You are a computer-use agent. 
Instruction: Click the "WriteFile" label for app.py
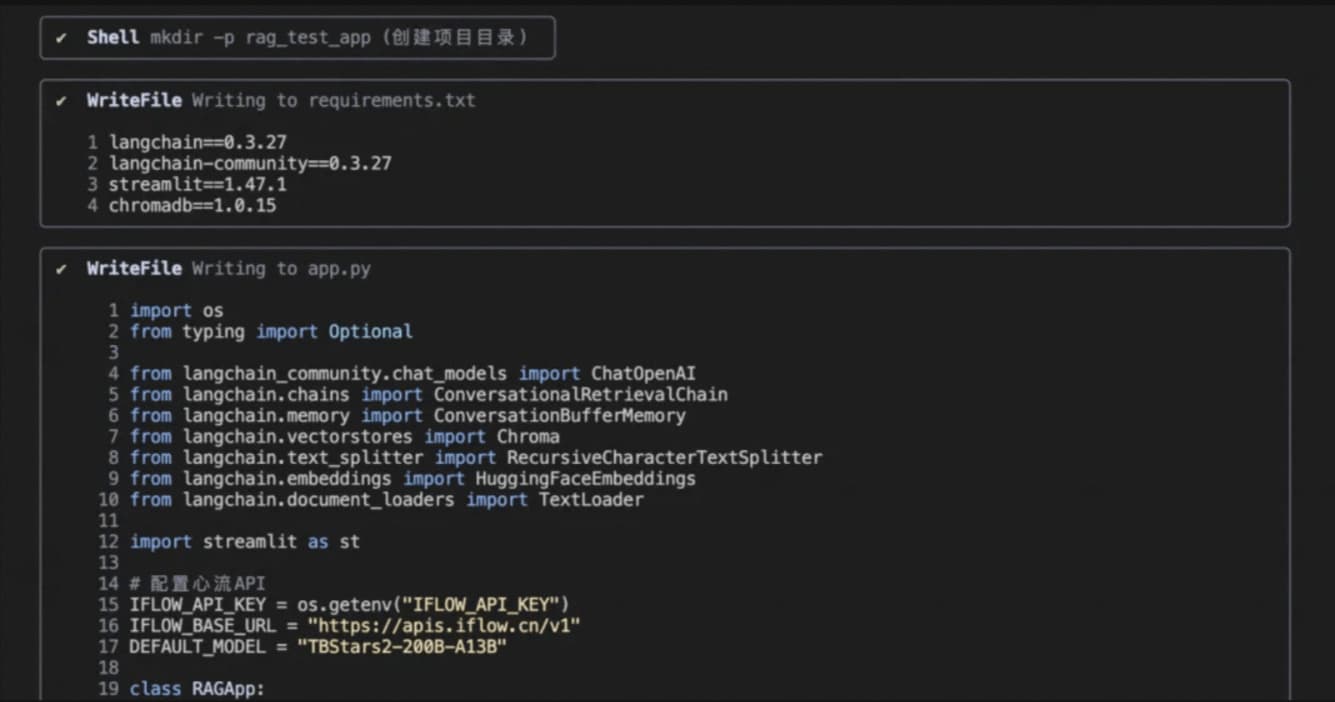(134, 269)
